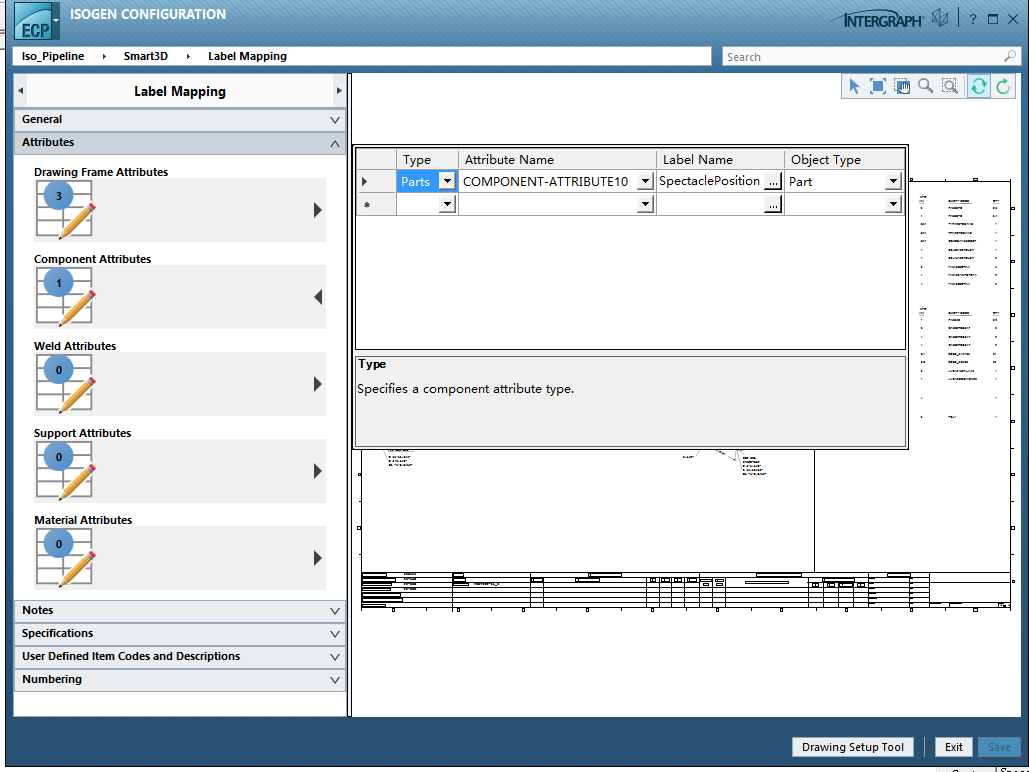This screenshot has width=1029, height=772.
Task: Toggle the auto refresh sync icon
Action: coord(978,86)
